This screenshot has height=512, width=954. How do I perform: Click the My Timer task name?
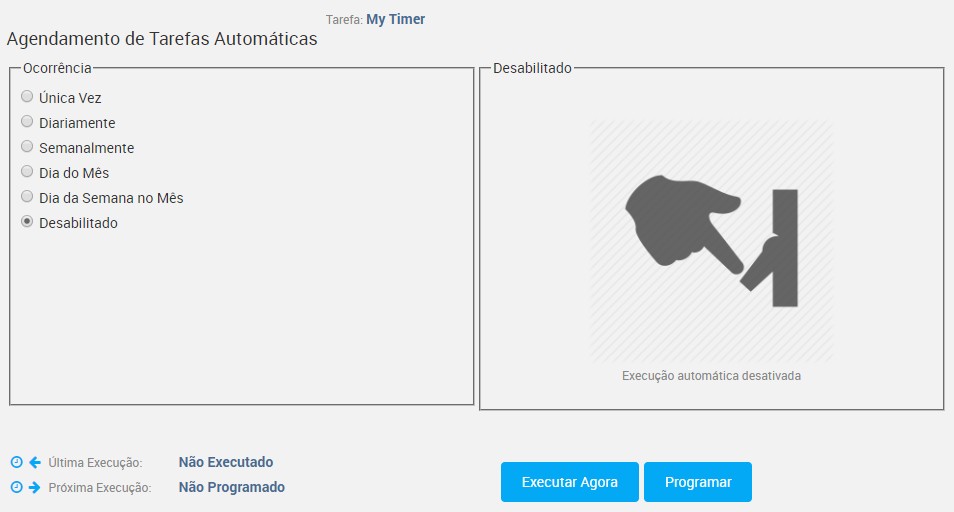tap(395, 19)
